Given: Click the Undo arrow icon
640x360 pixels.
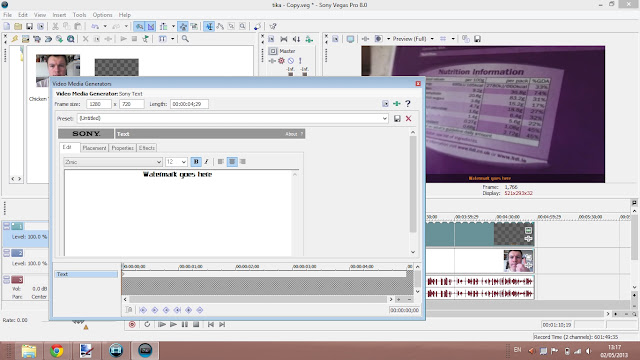Looking at the screenshot, I should (95, 27).
